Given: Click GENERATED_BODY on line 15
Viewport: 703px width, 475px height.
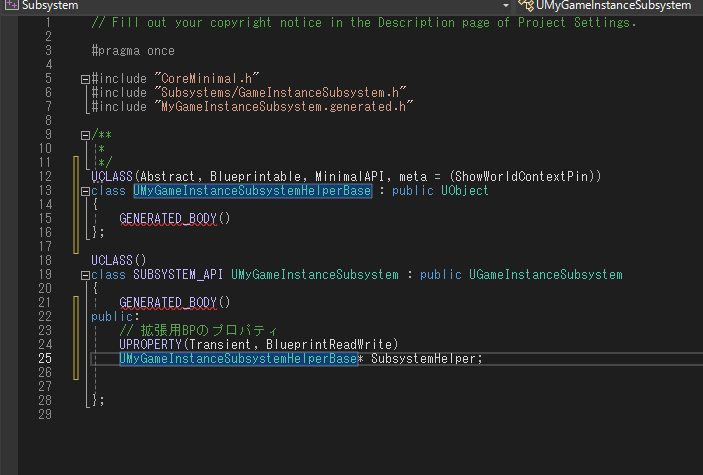Looking at the screenshot, I should [x=168, y=218].
